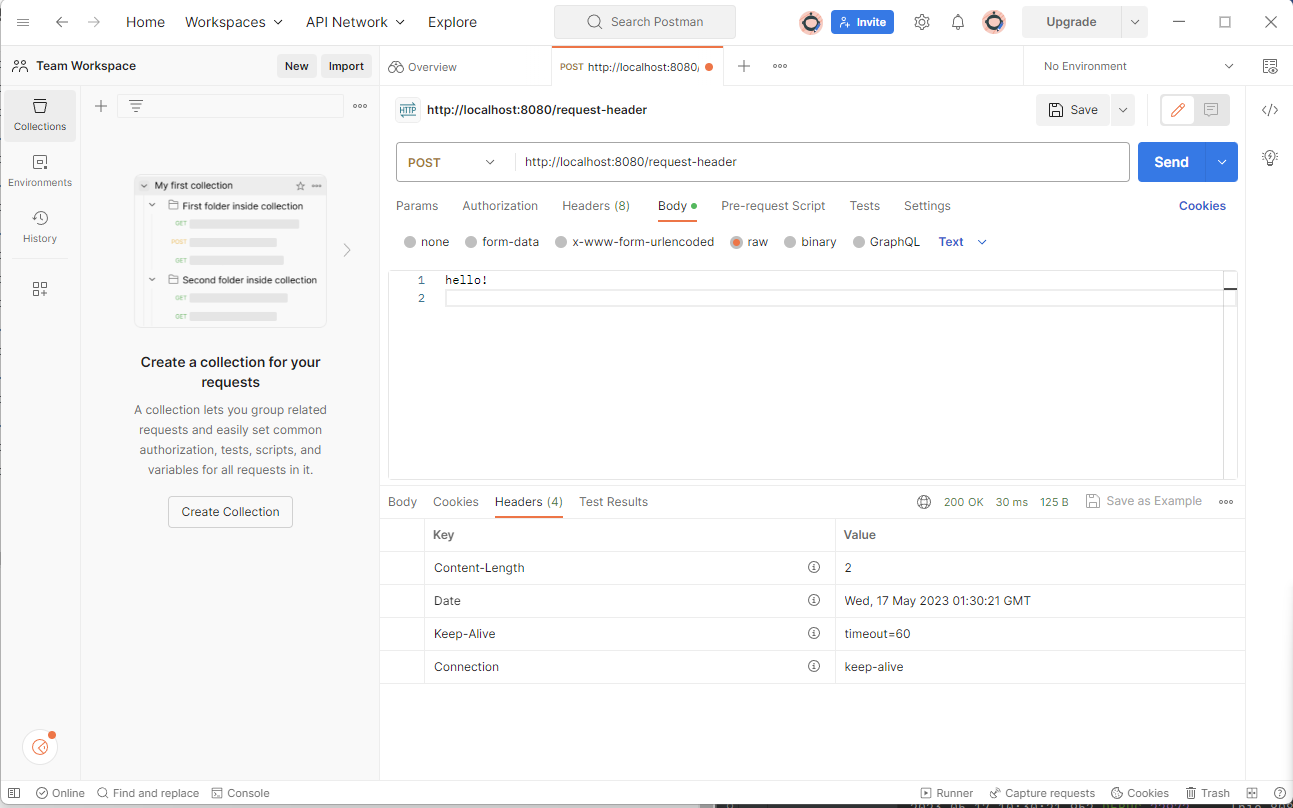
Task: Open the comments mode icon
Action: [1211, 110]
